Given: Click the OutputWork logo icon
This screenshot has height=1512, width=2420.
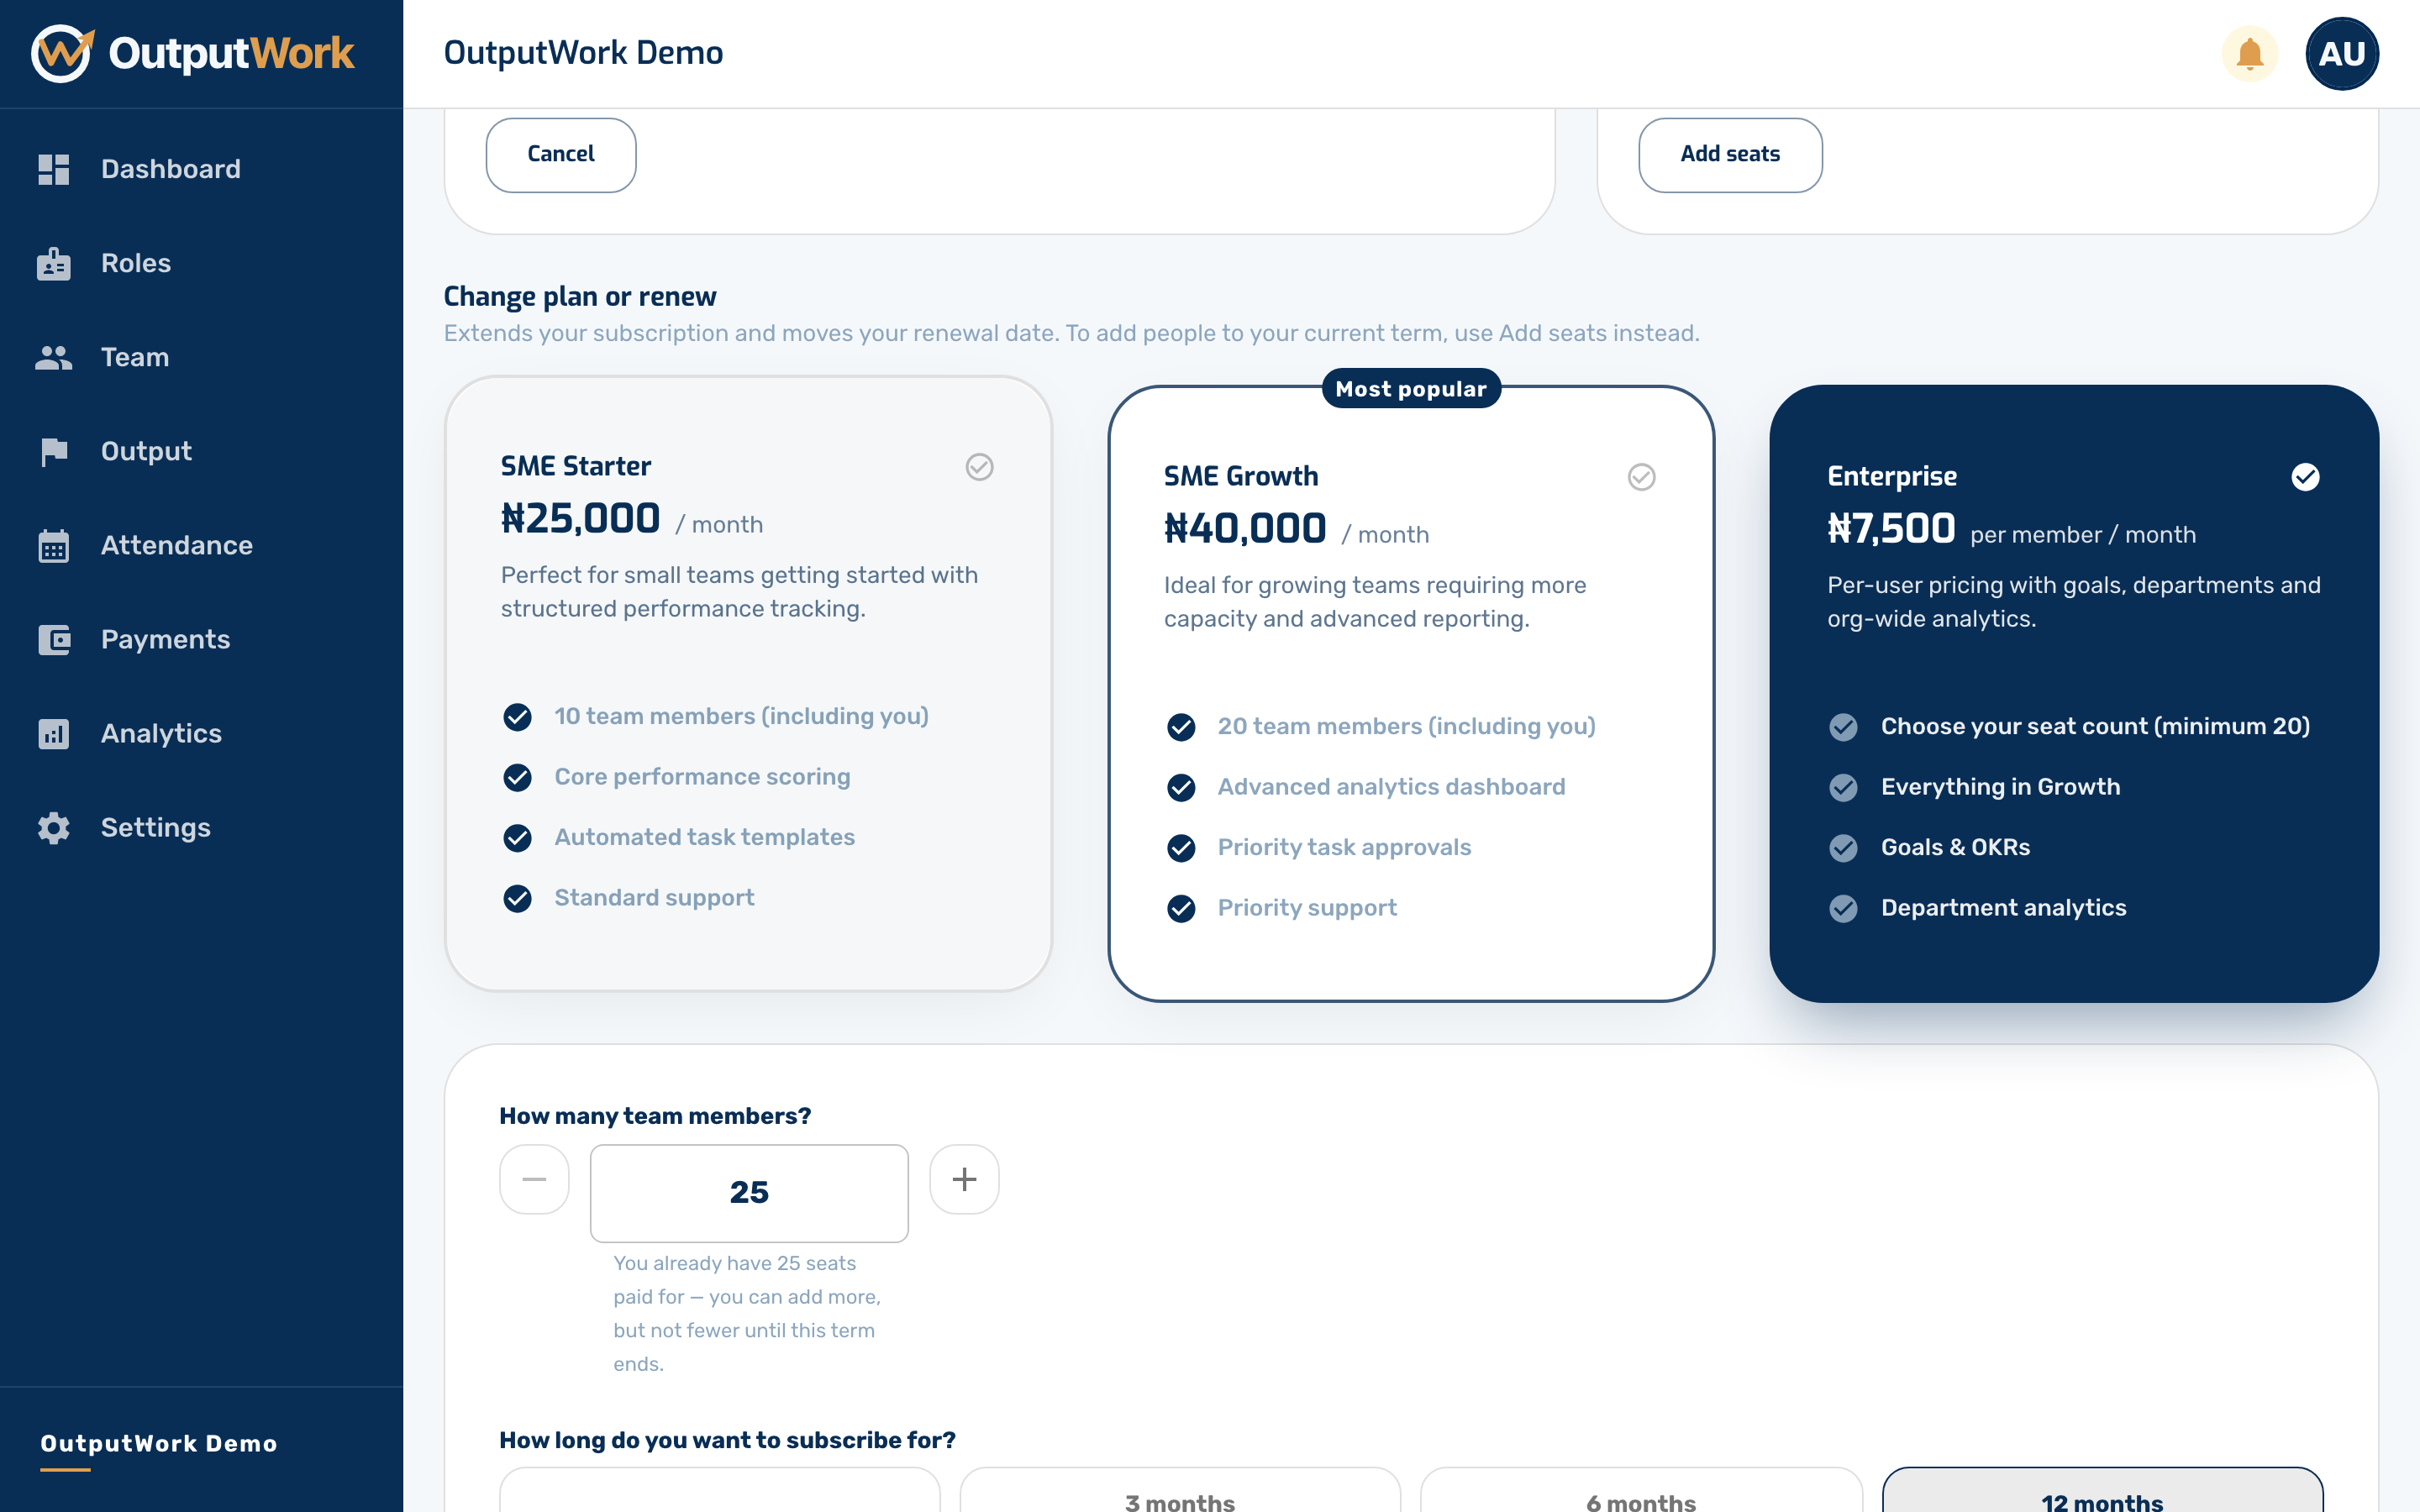Looking at the screenshot, I should click(62, 53).
